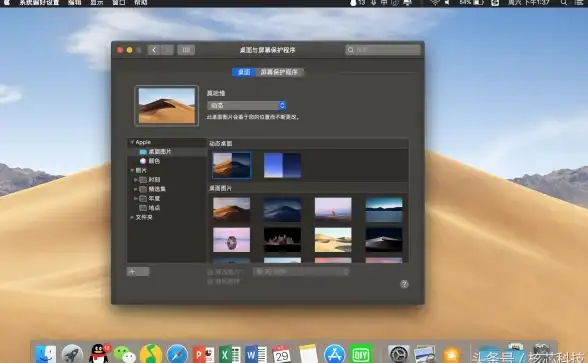Viewport: 588px width, 363px height.
Task: Click the search field in preferences
Action: pos(383,50)
